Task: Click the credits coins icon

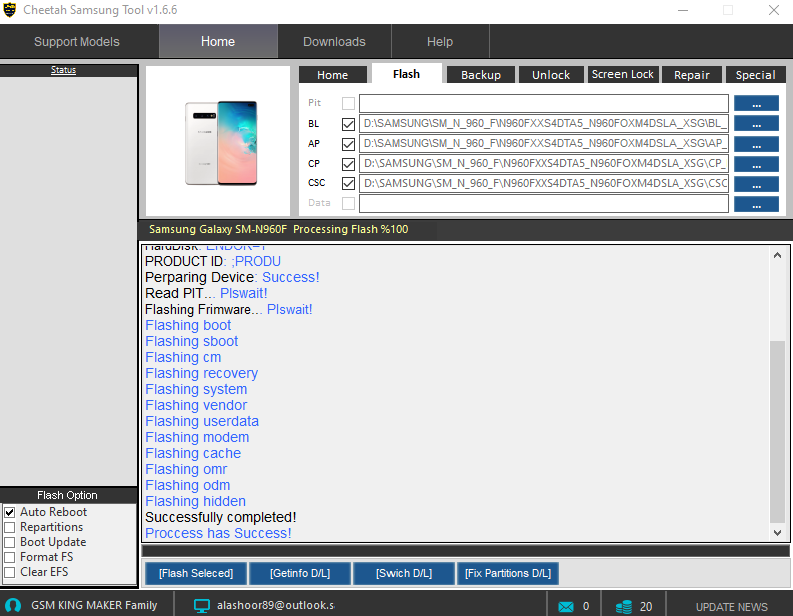Action: (x=624, y=606)
